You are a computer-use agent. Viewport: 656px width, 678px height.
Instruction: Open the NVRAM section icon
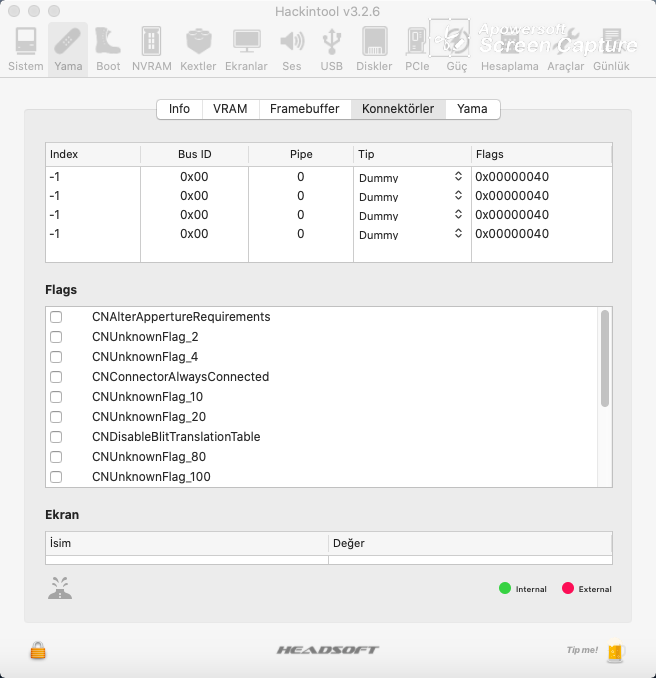tap(152, 49)
